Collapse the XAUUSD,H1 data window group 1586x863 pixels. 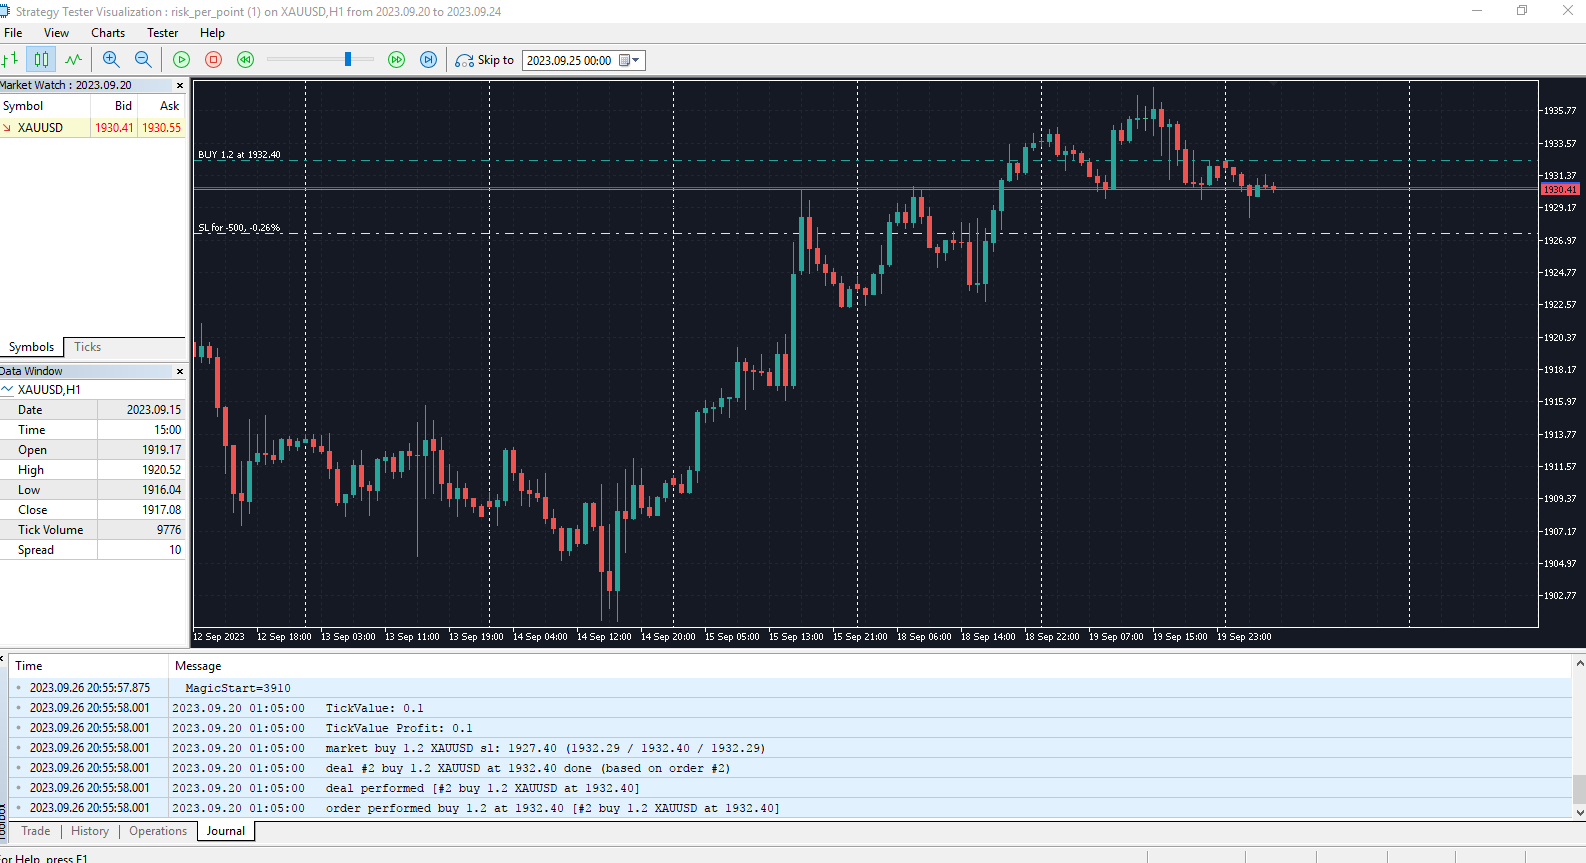pos(7,390)
